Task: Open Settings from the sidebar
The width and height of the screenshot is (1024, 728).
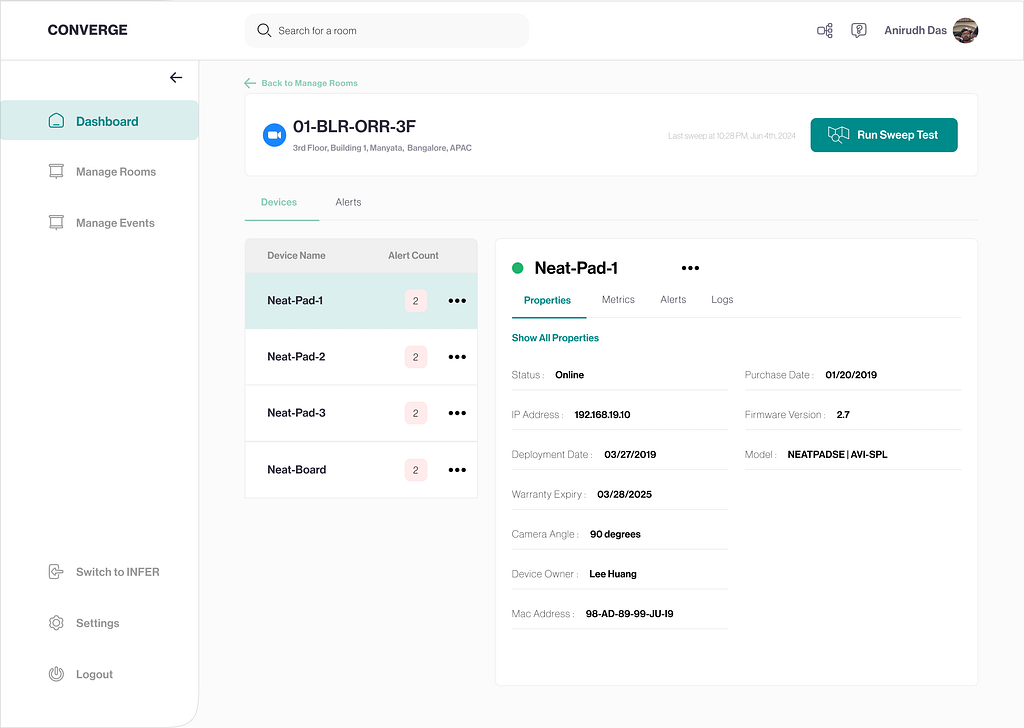Action: (97, 623)
